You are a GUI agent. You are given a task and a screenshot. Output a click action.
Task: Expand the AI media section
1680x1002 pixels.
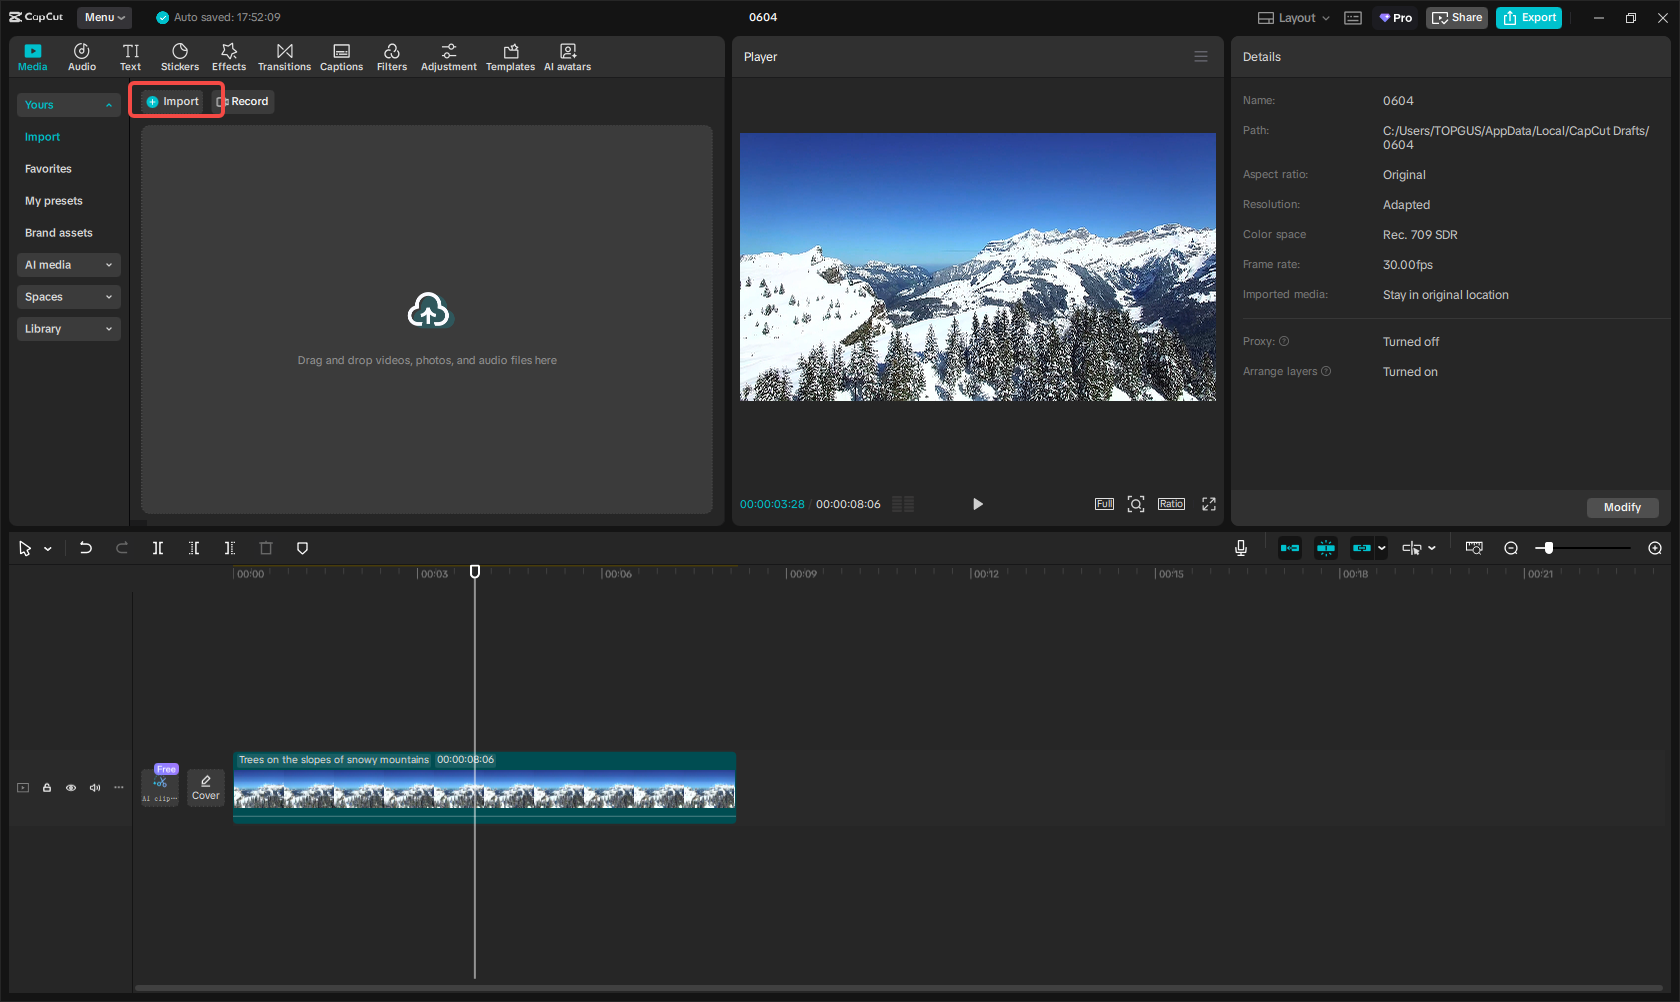tap(68, 265)
